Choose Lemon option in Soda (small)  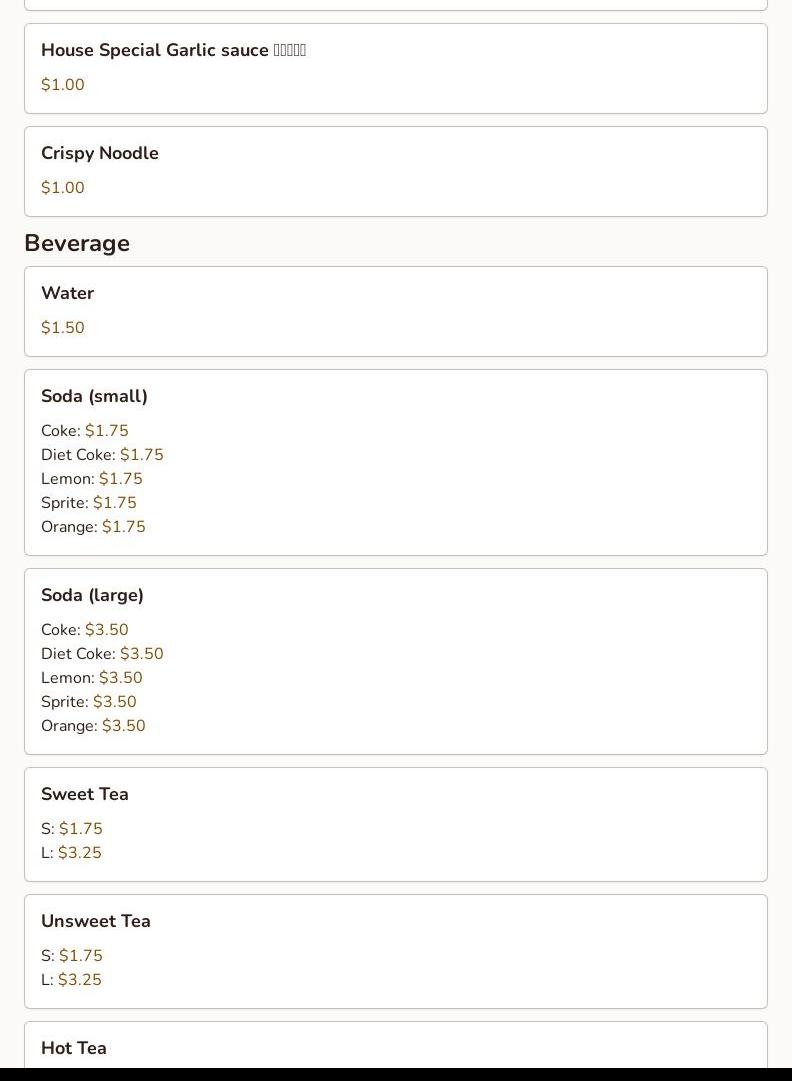click(92, 479)
